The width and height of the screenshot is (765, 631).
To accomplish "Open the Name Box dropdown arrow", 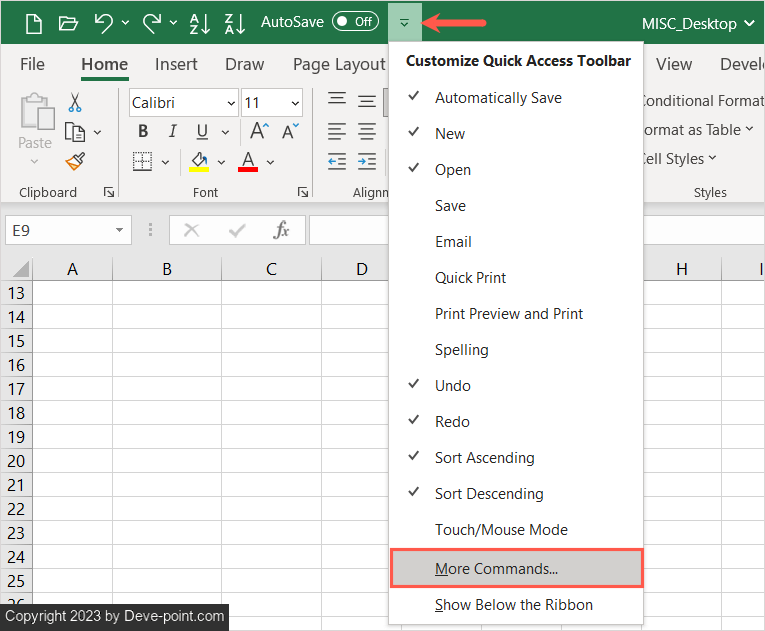I will 120,230.
